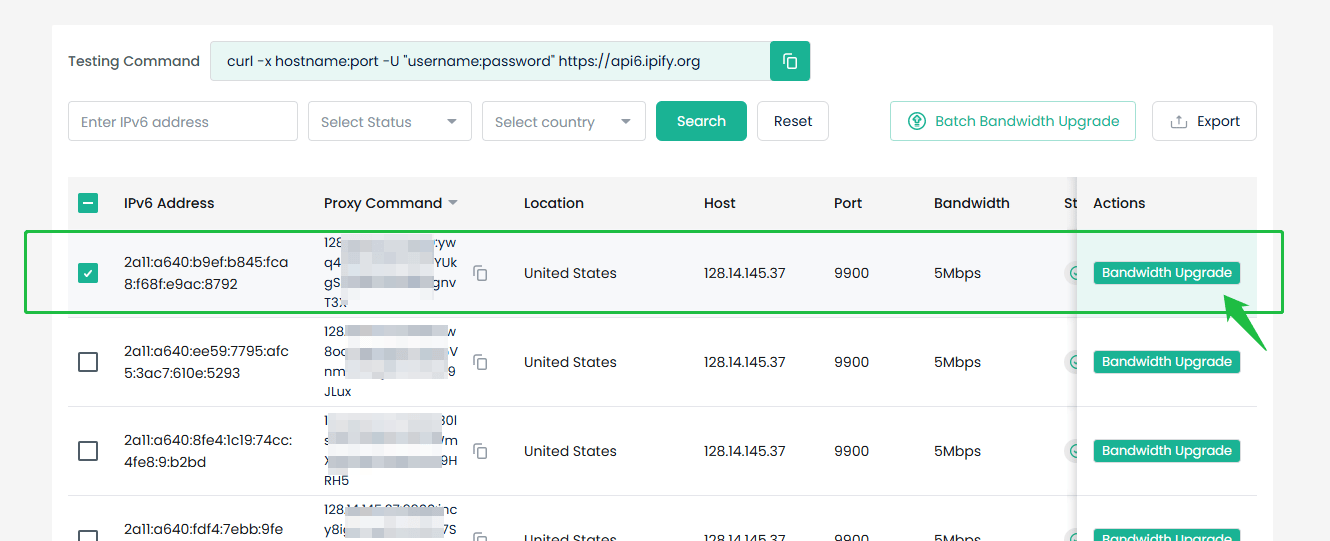Click upload icon in Export button

click(1178, 121)
